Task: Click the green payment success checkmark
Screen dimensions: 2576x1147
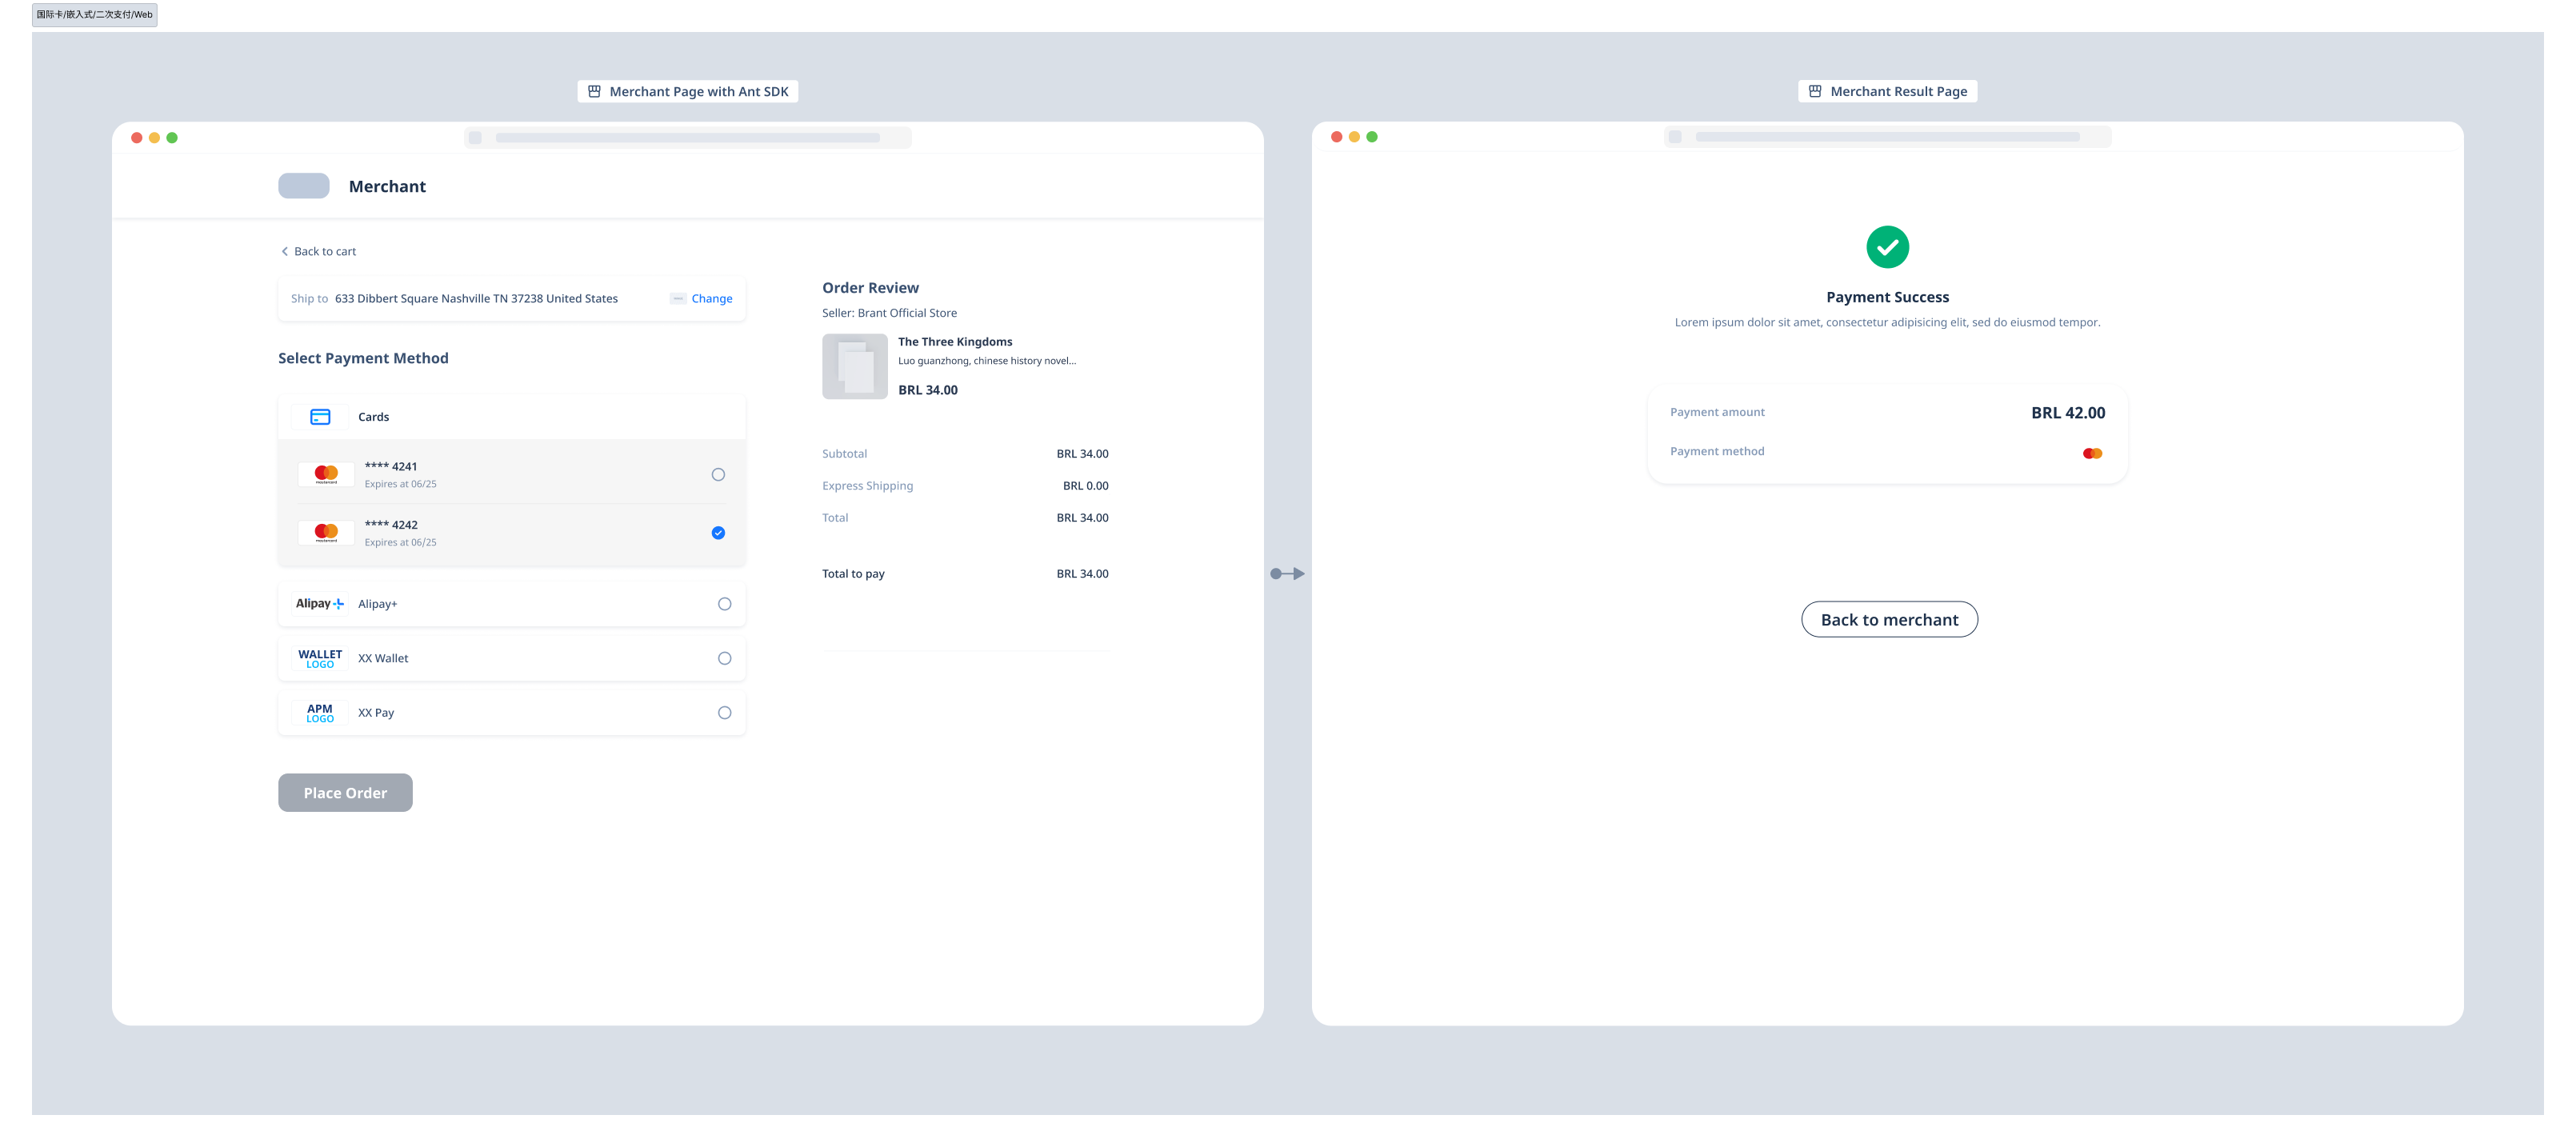Action: click(1887, 247)
